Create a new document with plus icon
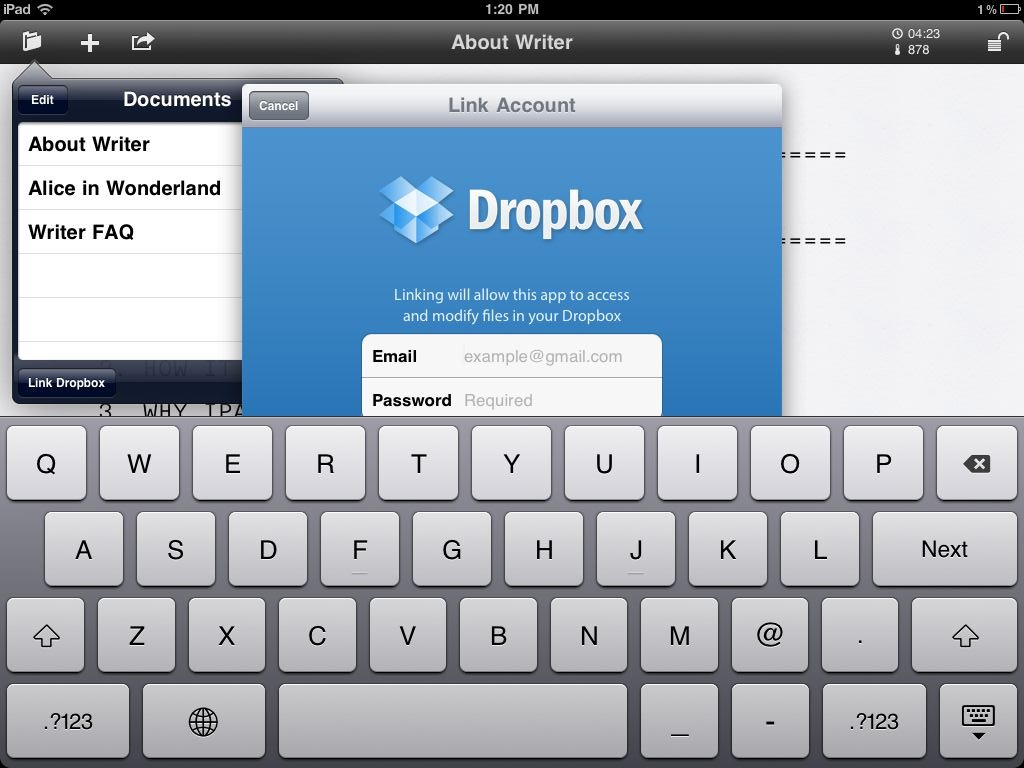The width and height of the screenshot is (1024, 768). tap(89, 43)
